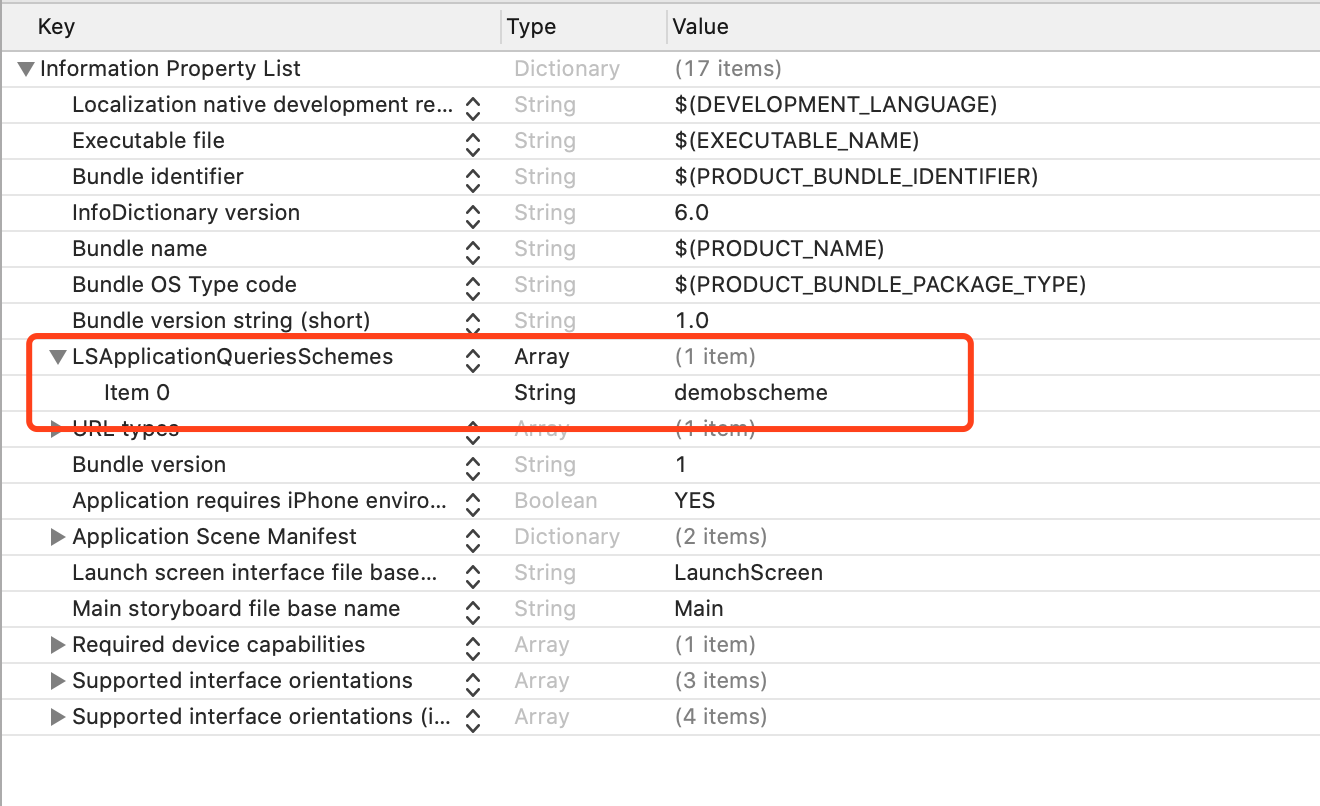Open key stepper for LSApplicationQueriesSchemes
The image size is (1320, 806).
tap(473, 357)
